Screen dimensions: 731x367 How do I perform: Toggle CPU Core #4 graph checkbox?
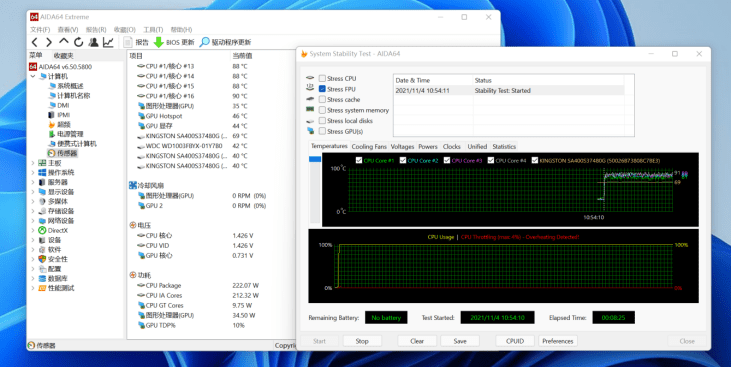click(491, 160)
